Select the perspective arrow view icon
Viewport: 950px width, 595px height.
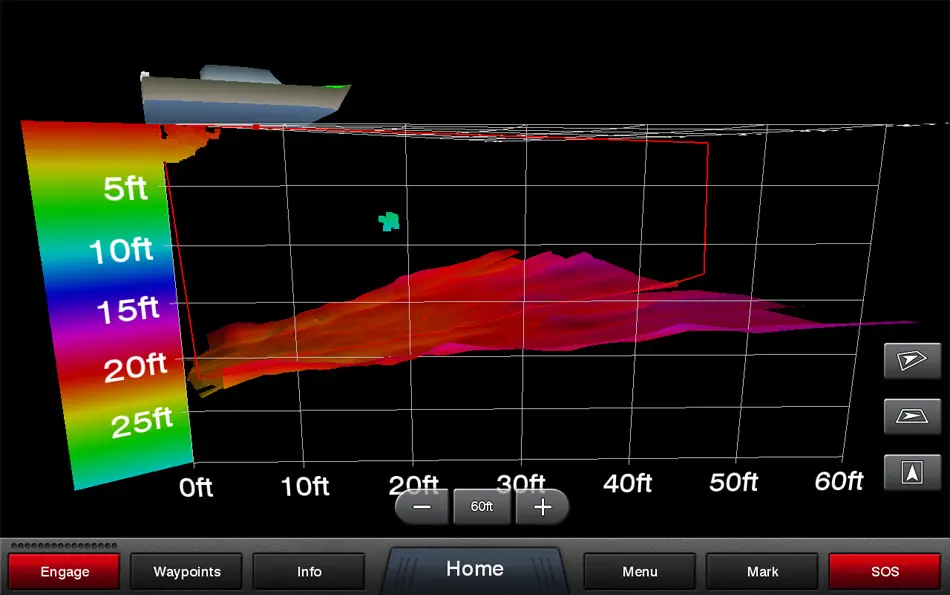912,416
